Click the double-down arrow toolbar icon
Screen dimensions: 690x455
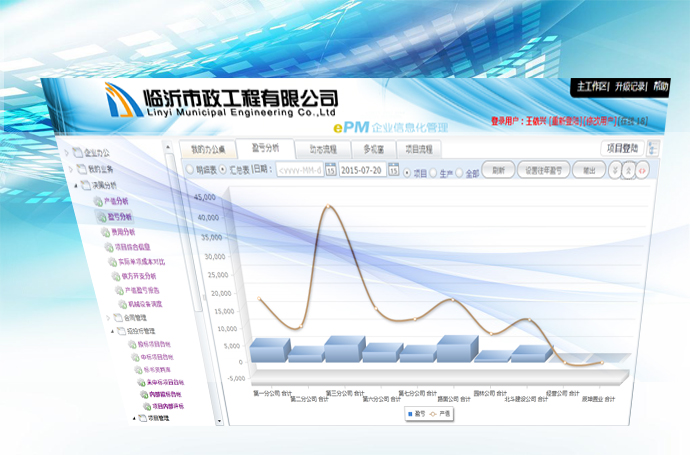(x=614, y=170)
